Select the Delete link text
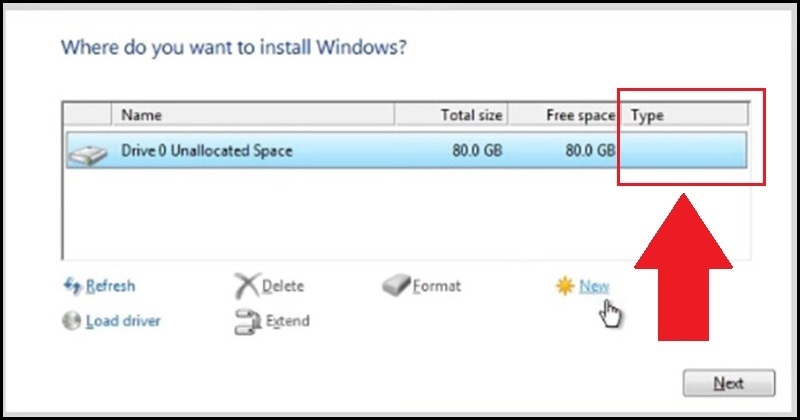The height and width of the screenshot is (420, 800). pos(283,287)
